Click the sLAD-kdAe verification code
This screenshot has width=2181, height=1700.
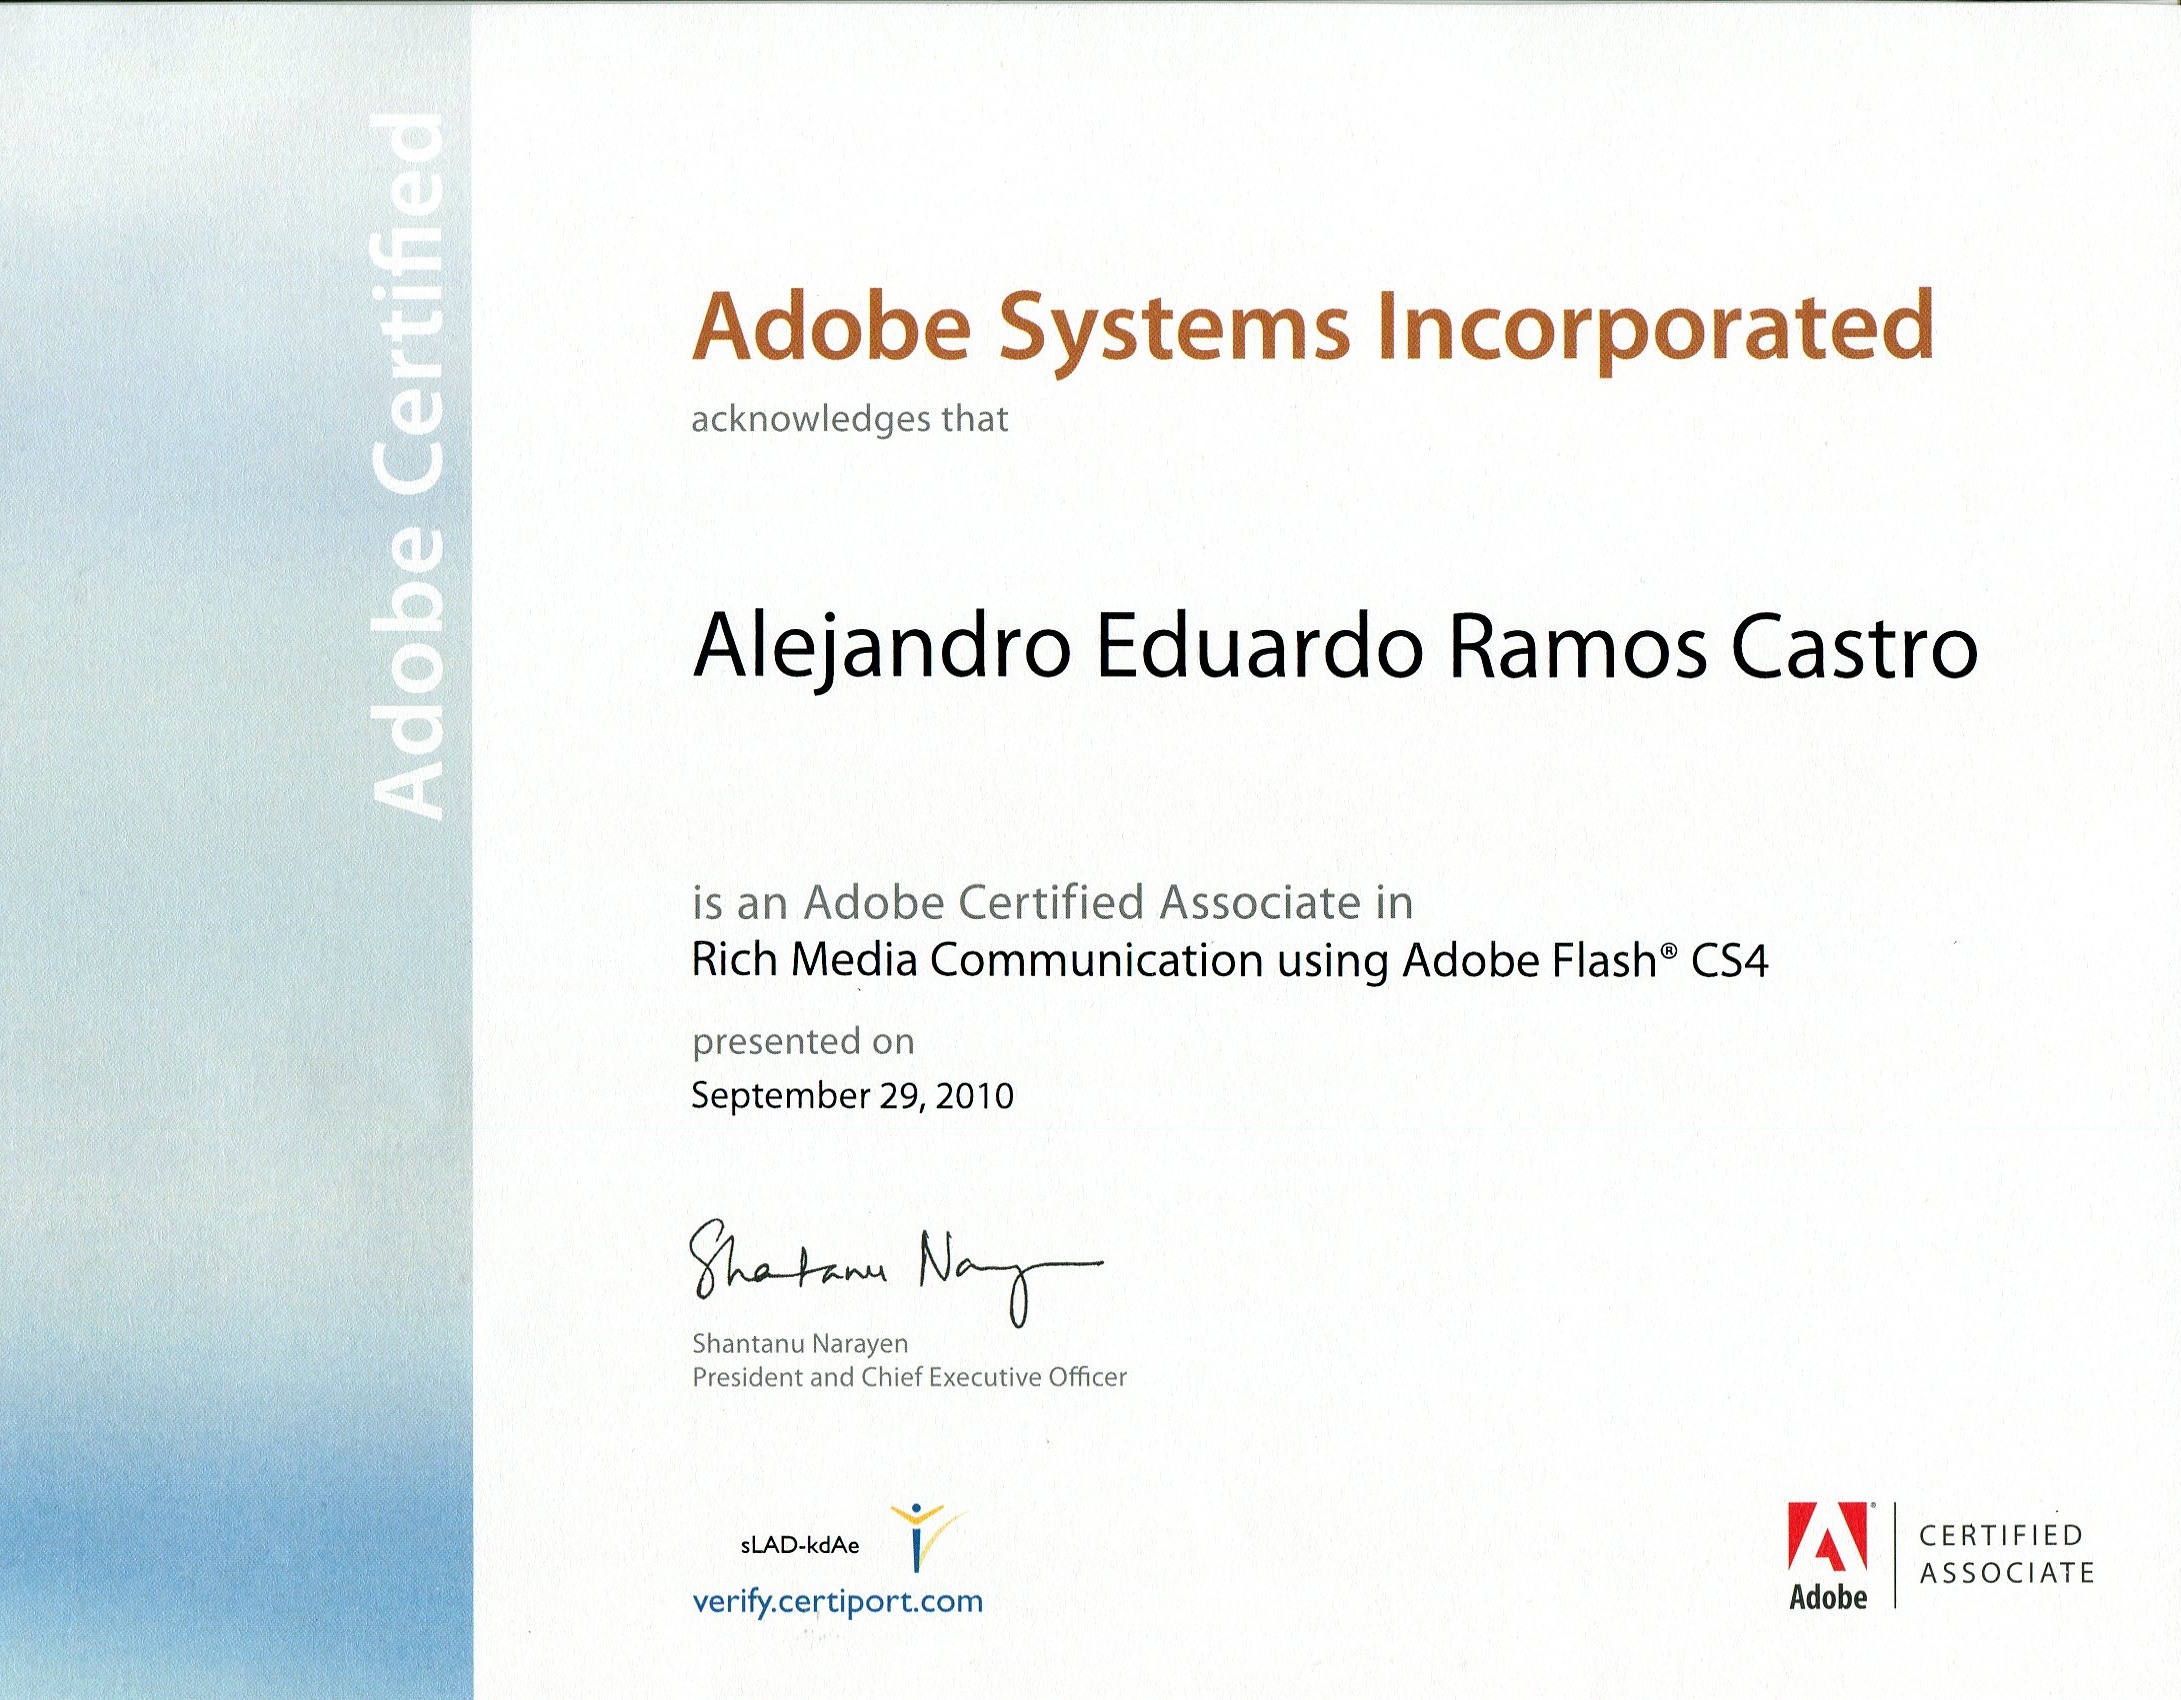tap(800, 1545)
